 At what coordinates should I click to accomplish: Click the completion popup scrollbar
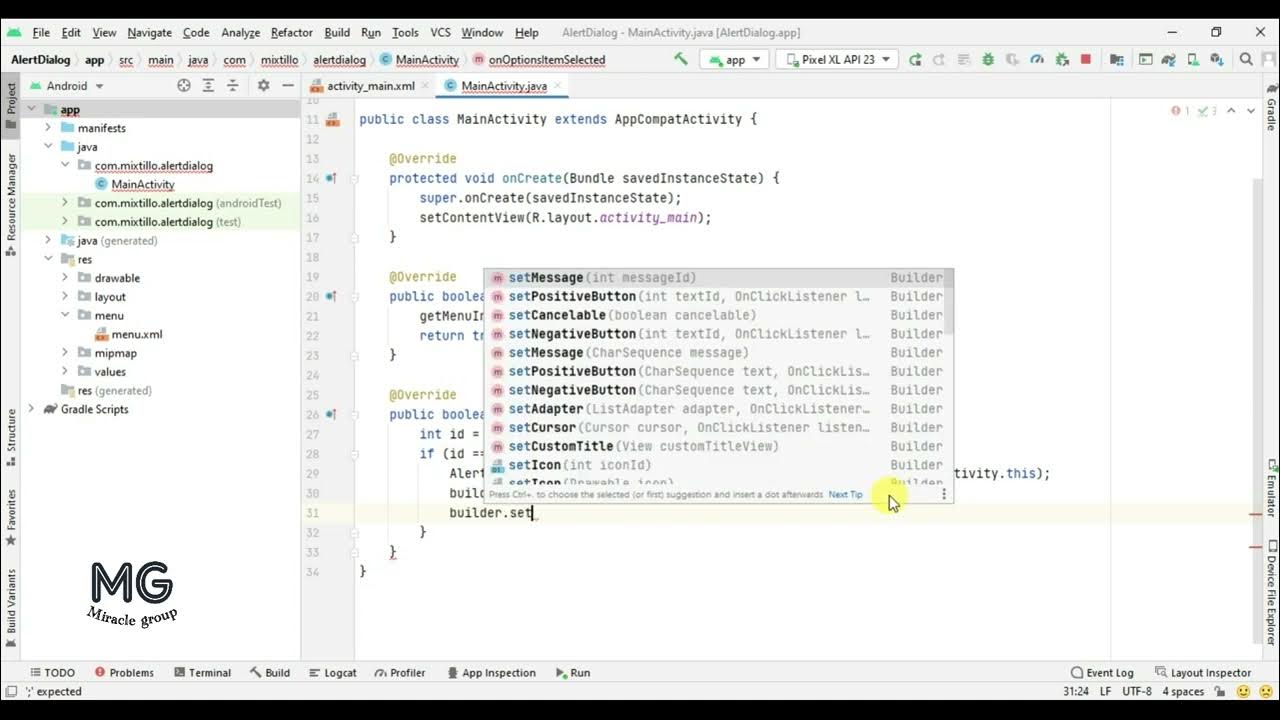click(x=950, y=302)
